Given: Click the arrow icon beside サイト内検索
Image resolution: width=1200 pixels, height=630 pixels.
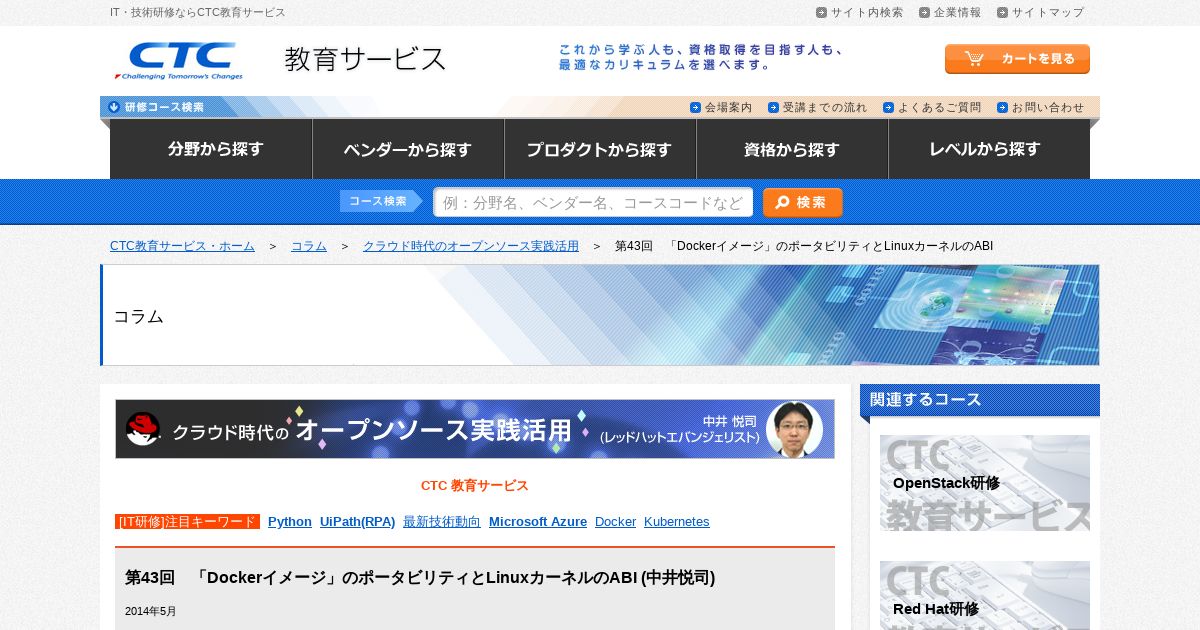Looking at the screenshot, I should click(x=821, y=12).
